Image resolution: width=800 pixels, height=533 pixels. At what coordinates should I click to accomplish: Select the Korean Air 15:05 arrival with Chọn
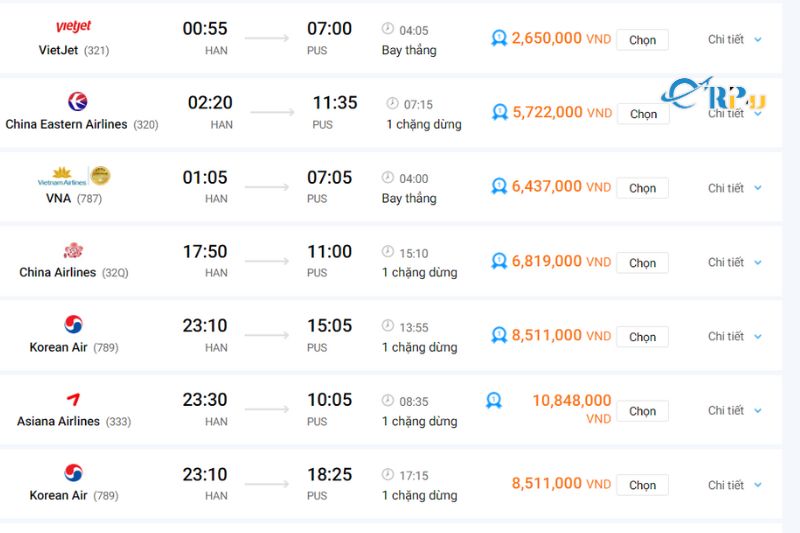642,337
